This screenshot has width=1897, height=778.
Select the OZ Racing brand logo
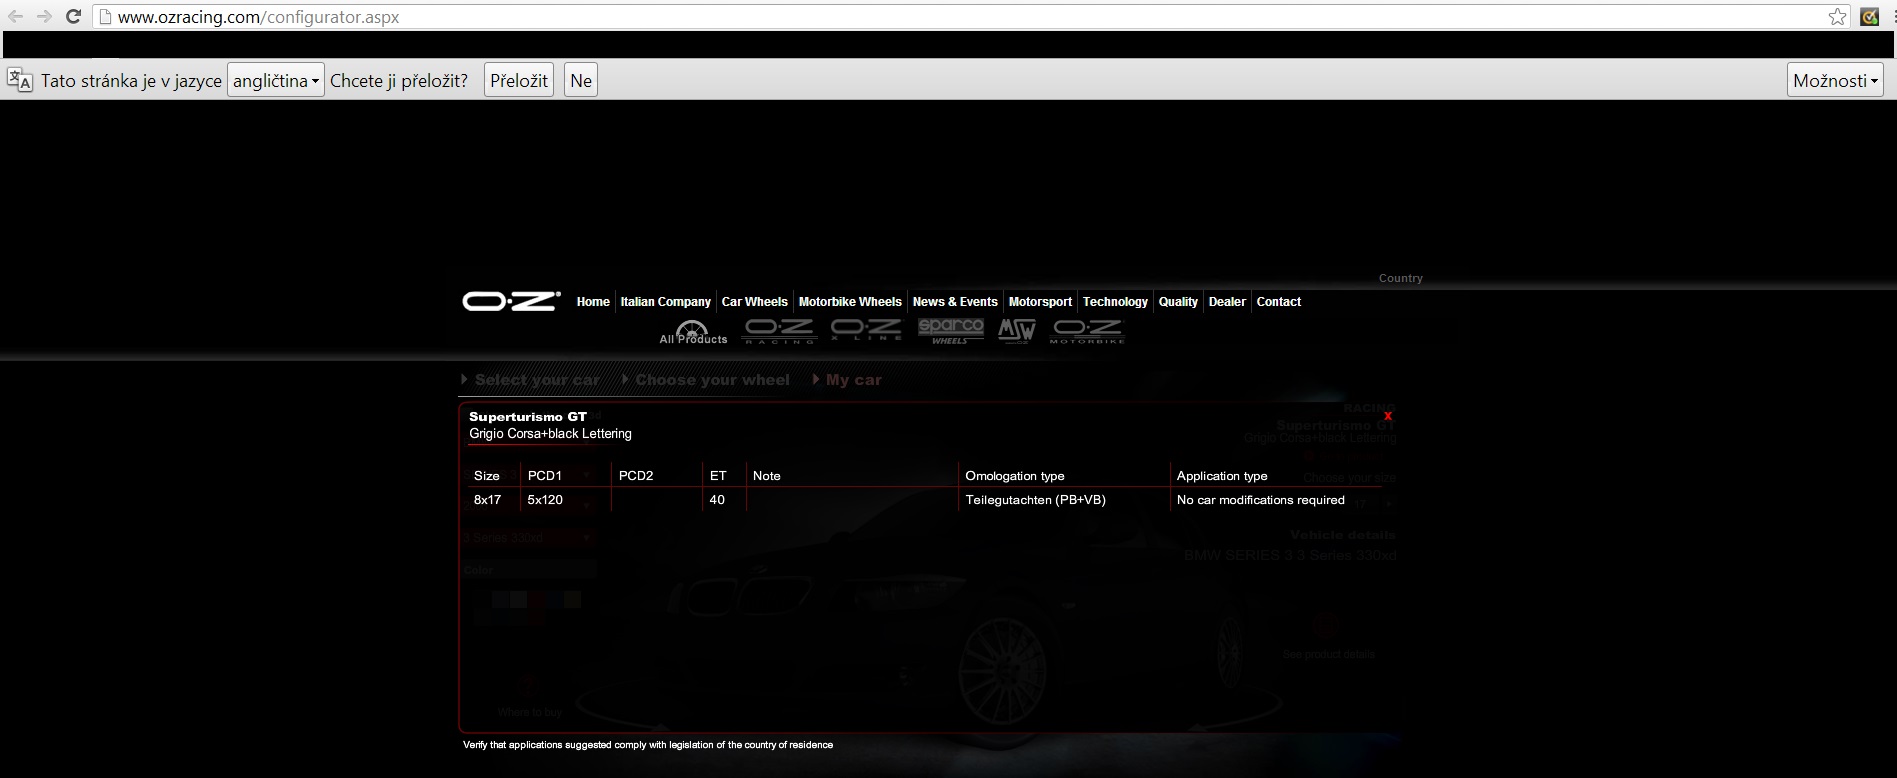[779, 332]
